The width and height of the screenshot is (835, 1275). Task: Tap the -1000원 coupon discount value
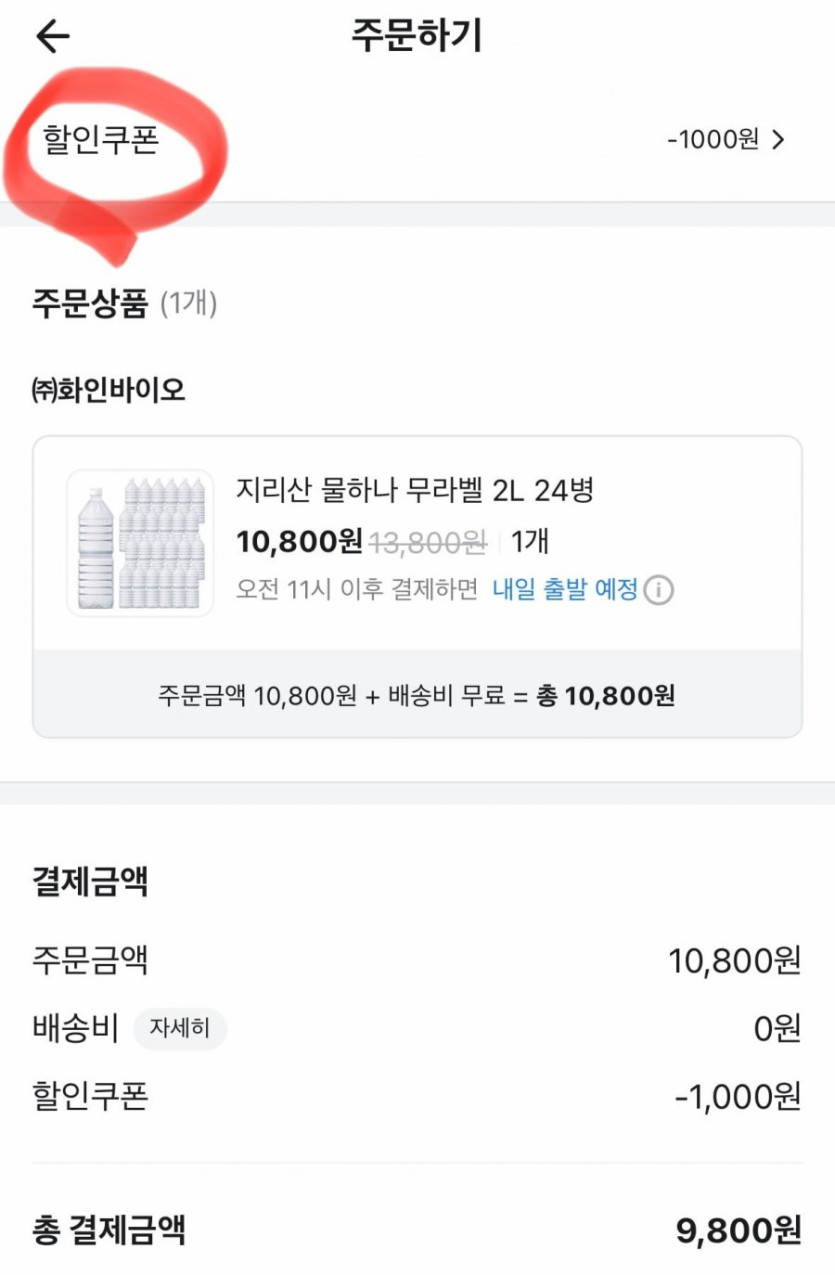pos(712,140)
